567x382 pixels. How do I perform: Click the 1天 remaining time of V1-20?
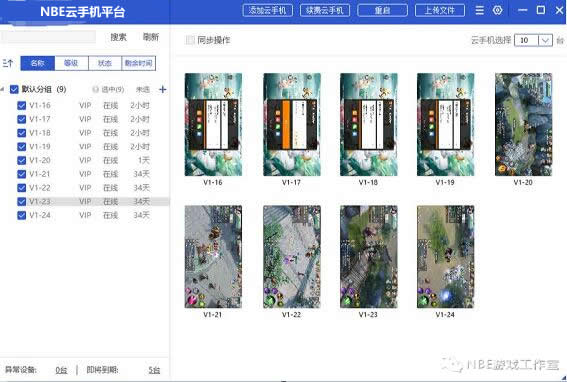click(x=144, y=160)
